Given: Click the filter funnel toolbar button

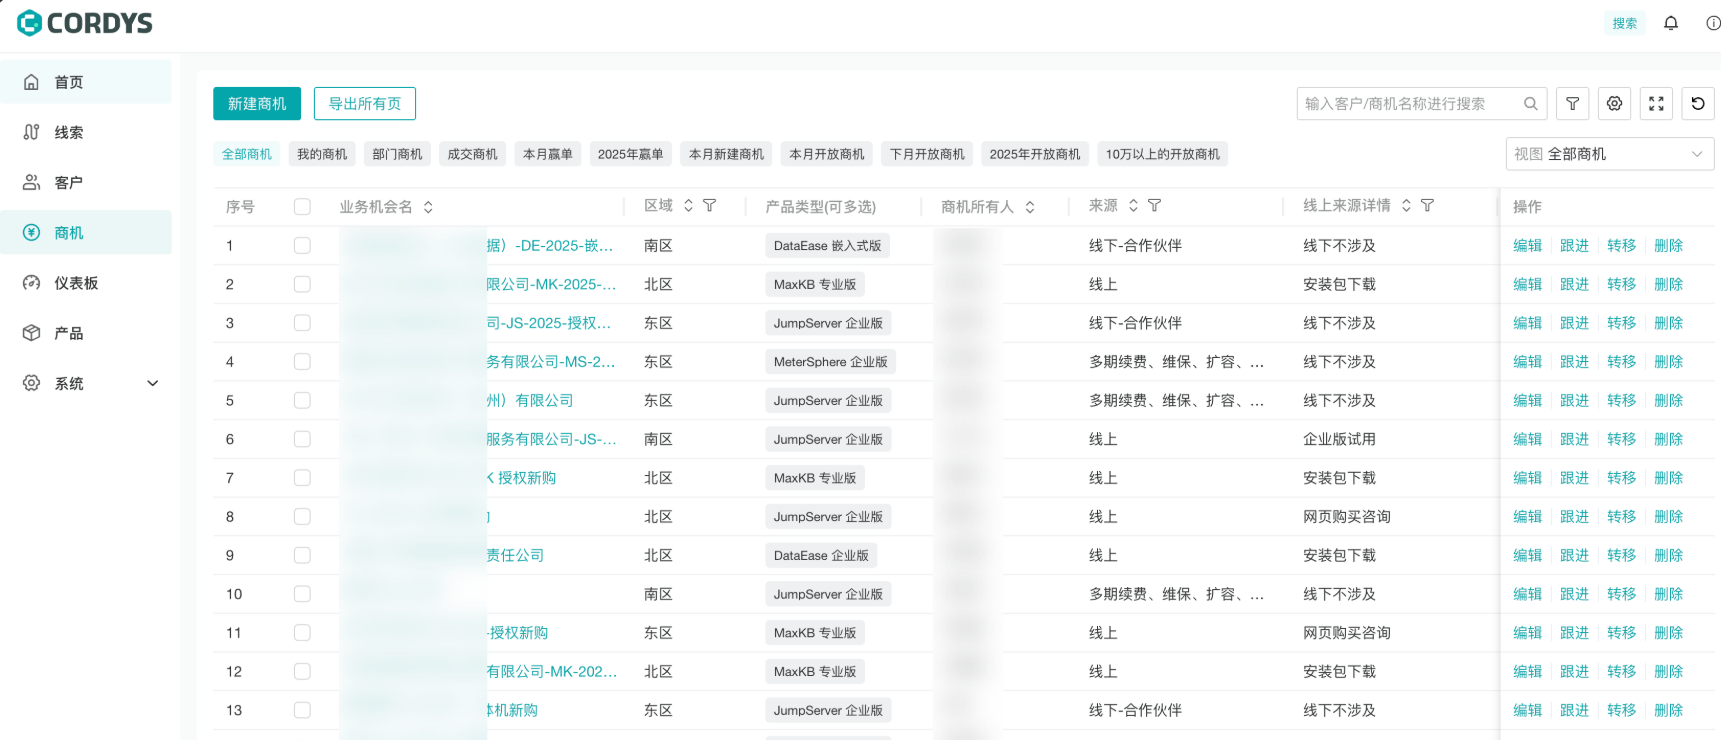Looking at the screenshot, I should (1572, 103).
